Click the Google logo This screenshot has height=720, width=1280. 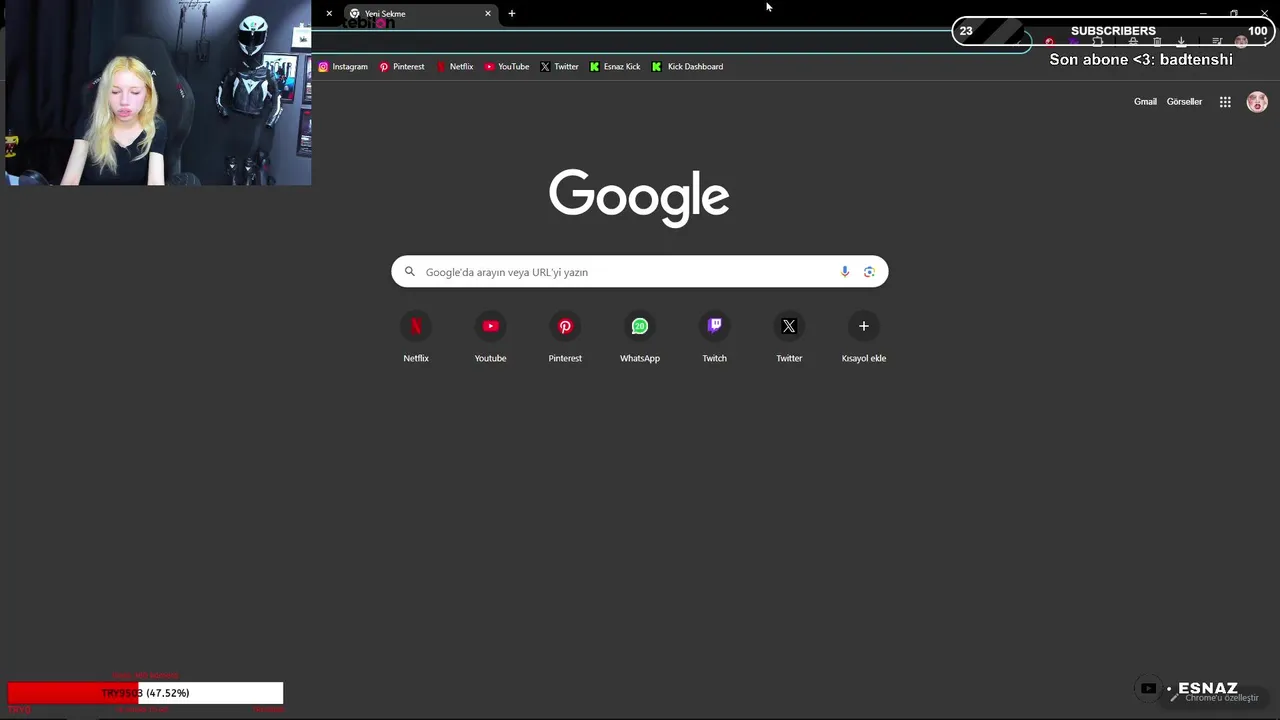tap(639, 198)
